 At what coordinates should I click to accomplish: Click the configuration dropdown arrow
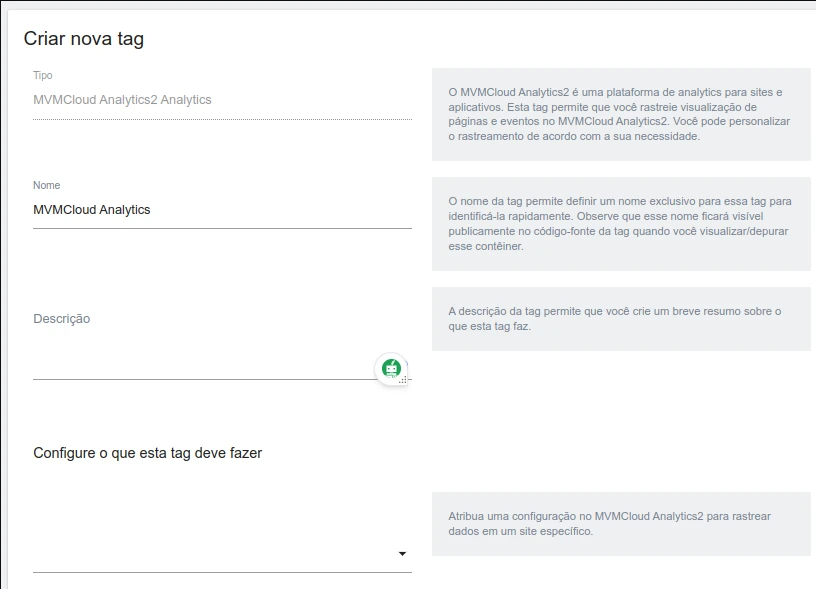402,554
